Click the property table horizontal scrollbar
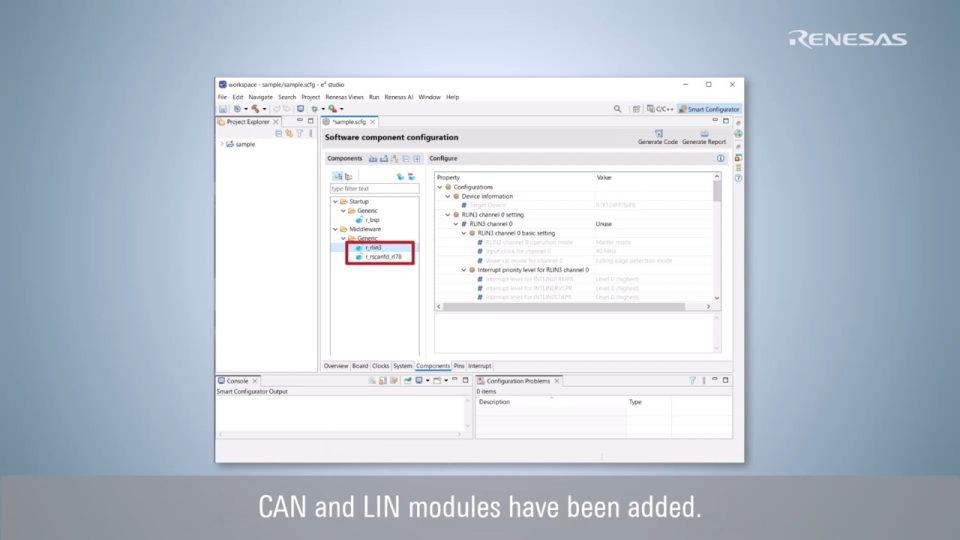 tap(564, 307)
